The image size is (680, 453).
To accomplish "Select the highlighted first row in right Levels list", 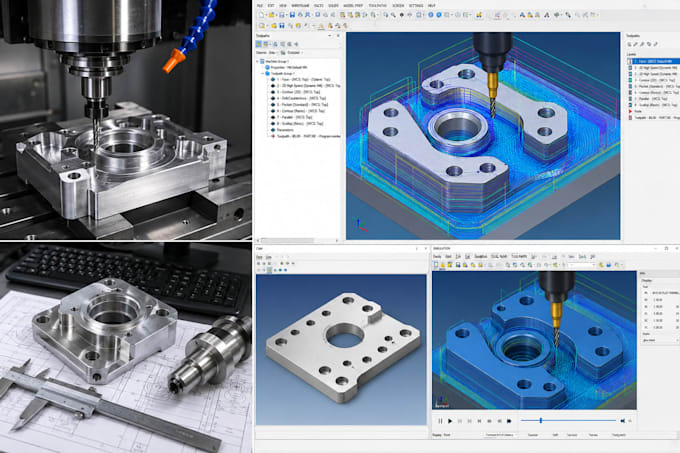I will pos(654,62).
